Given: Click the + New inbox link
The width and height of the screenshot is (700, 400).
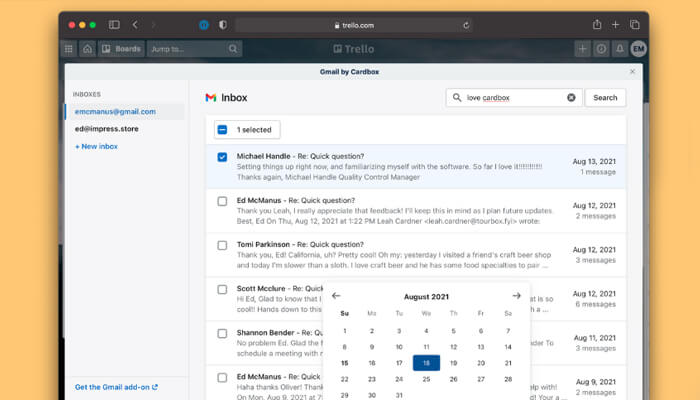Looking at the screenshot, I should (96, 146).
